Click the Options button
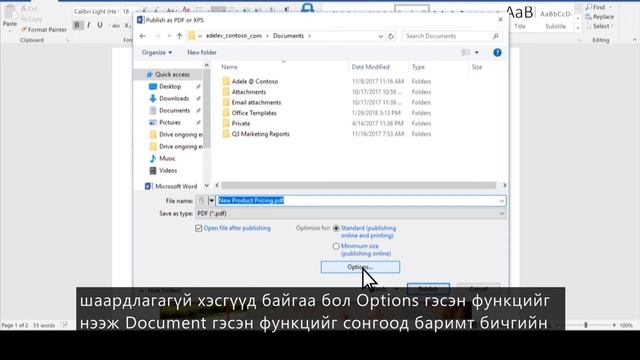640x360 pixels. (x=360, y=267)
